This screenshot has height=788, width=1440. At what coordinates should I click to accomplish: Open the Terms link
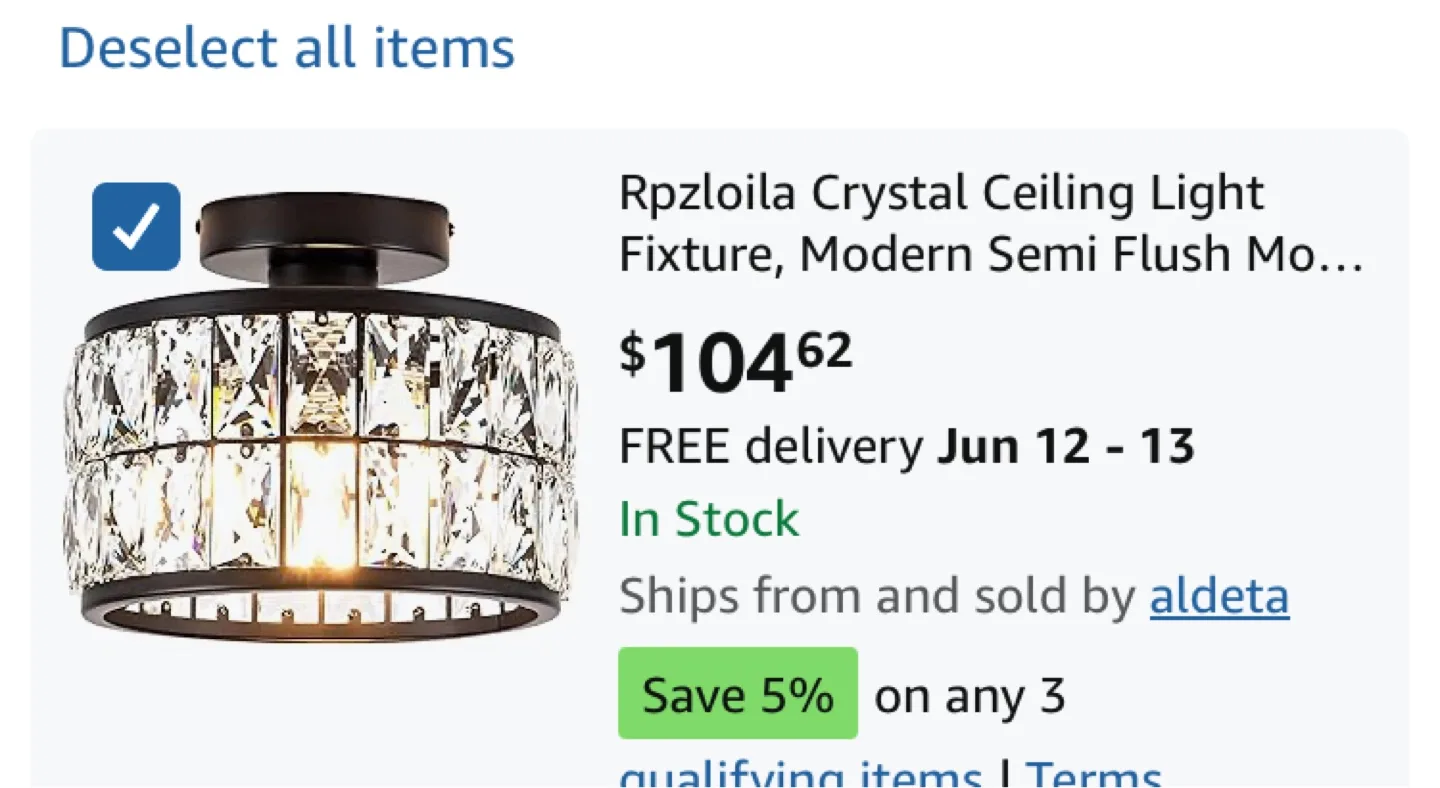coord(1093,775)
